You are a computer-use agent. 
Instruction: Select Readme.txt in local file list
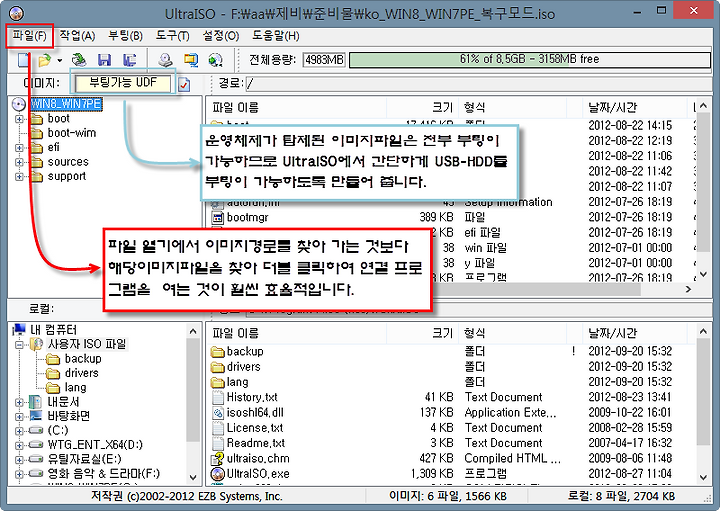click(x=256, y=443)
